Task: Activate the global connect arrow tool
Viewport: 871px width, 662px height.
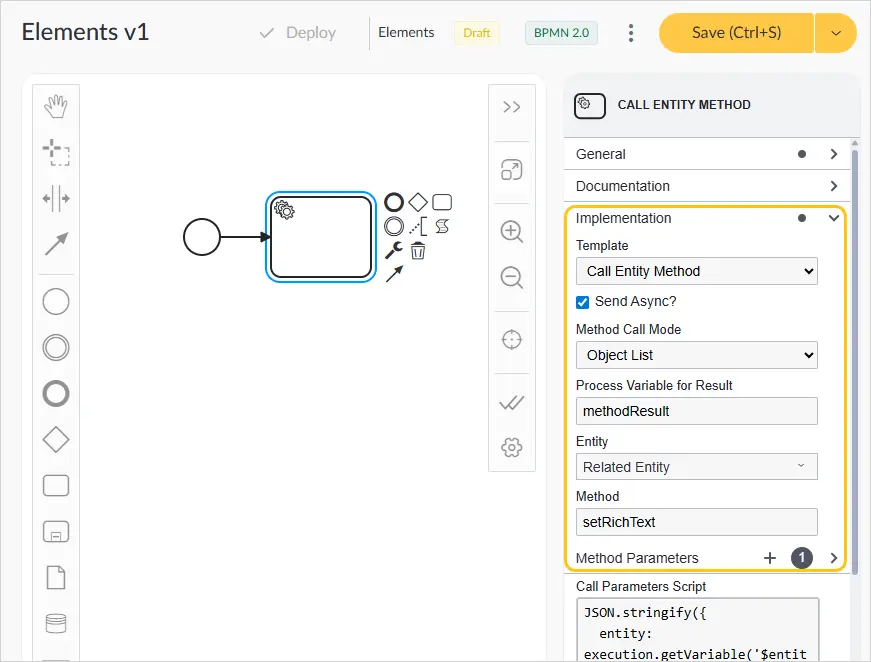Action: click(x=56, y=244)
